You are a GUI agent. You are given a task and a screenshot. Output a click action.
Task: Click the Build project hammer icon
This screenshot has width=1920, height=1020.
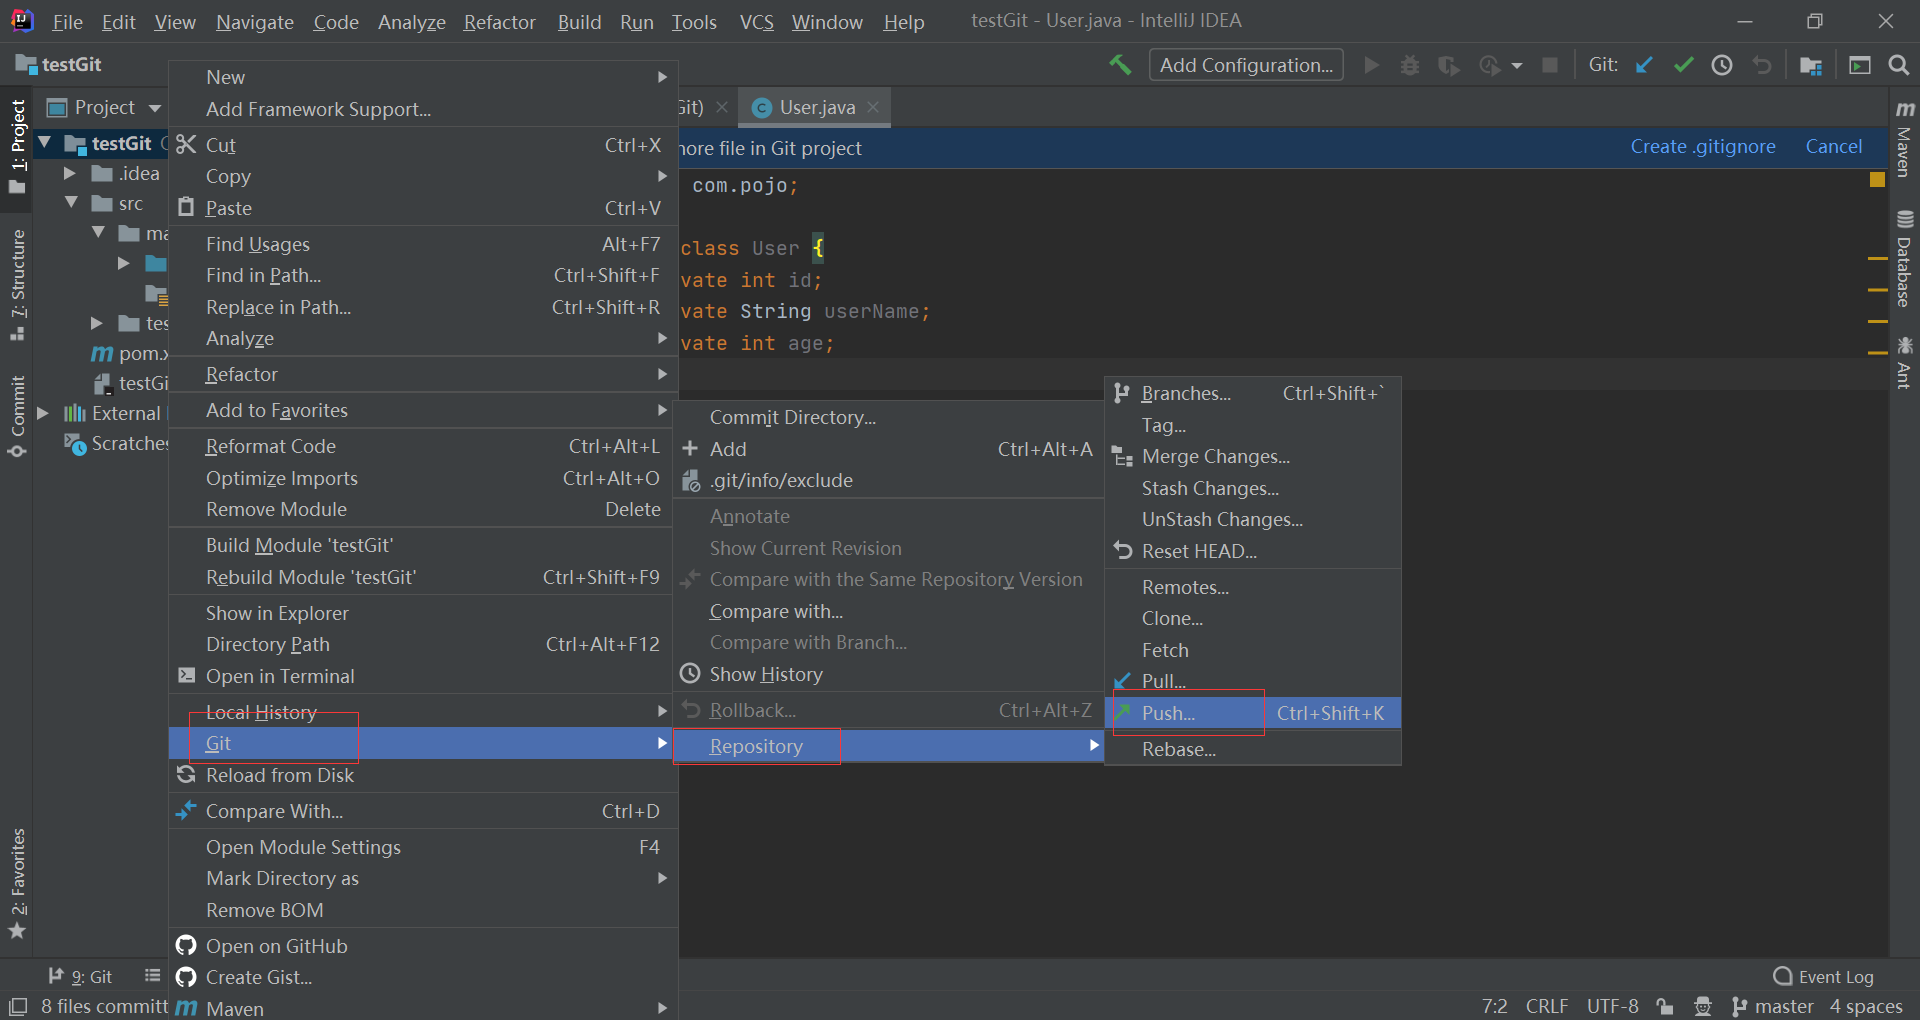point(1120,65)
